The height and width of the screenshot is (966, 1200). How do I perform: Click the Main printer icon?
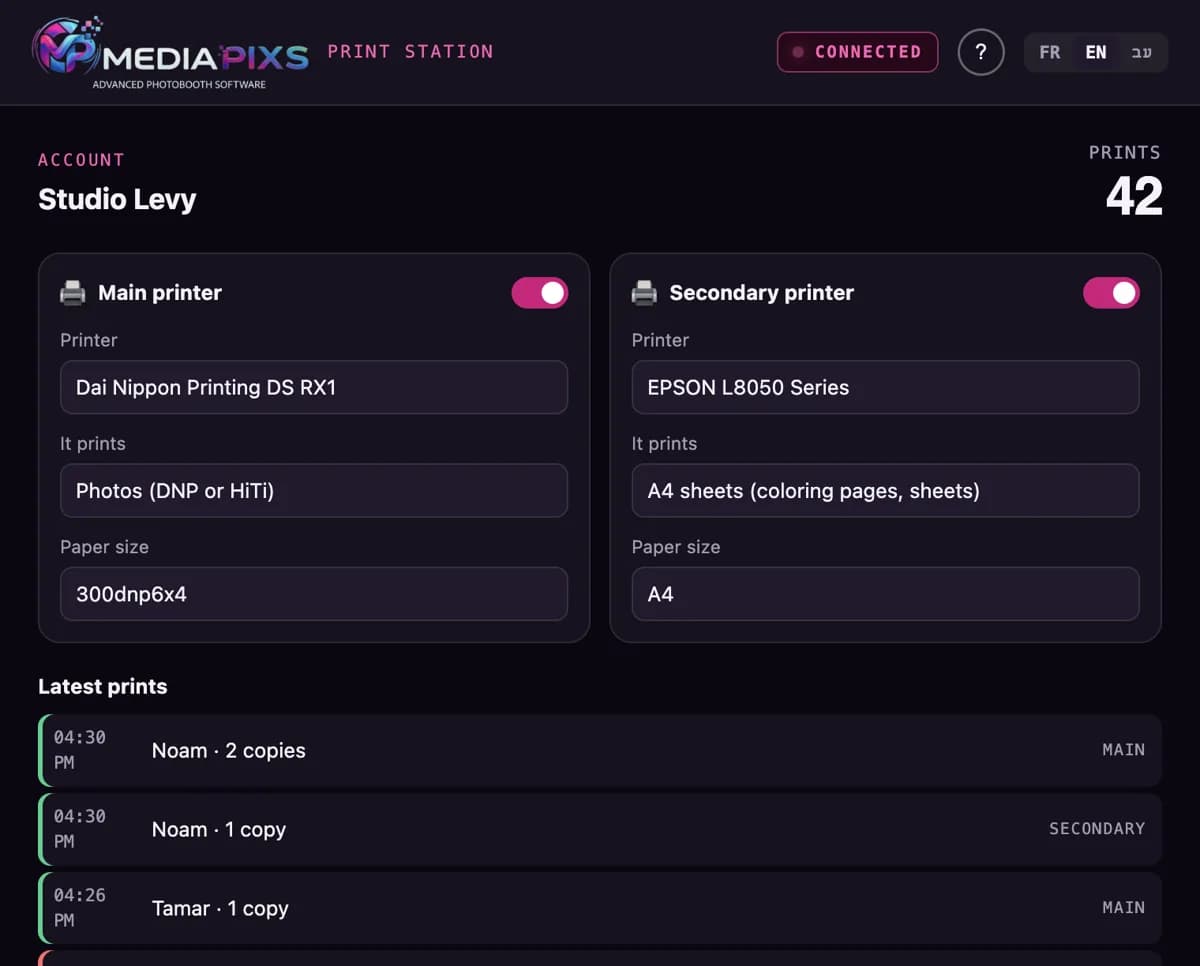point(73,293)
